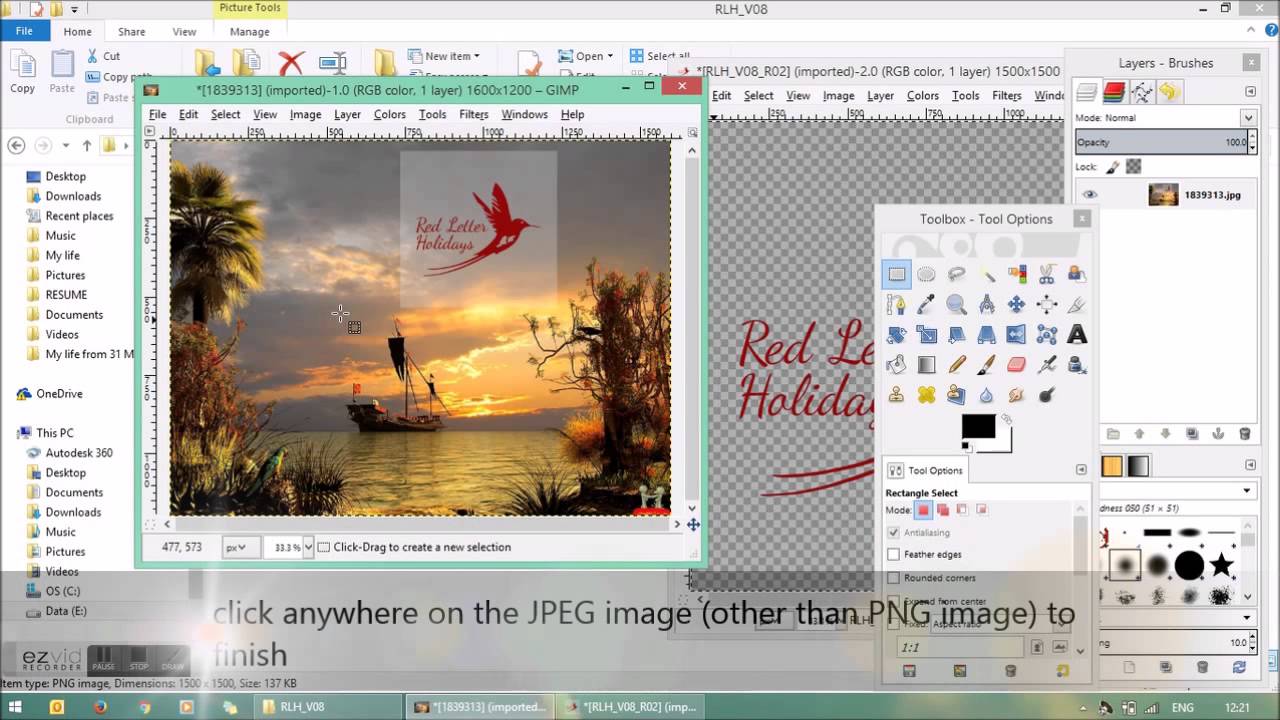Select the Ellipse Select tool

pos(927,274)
